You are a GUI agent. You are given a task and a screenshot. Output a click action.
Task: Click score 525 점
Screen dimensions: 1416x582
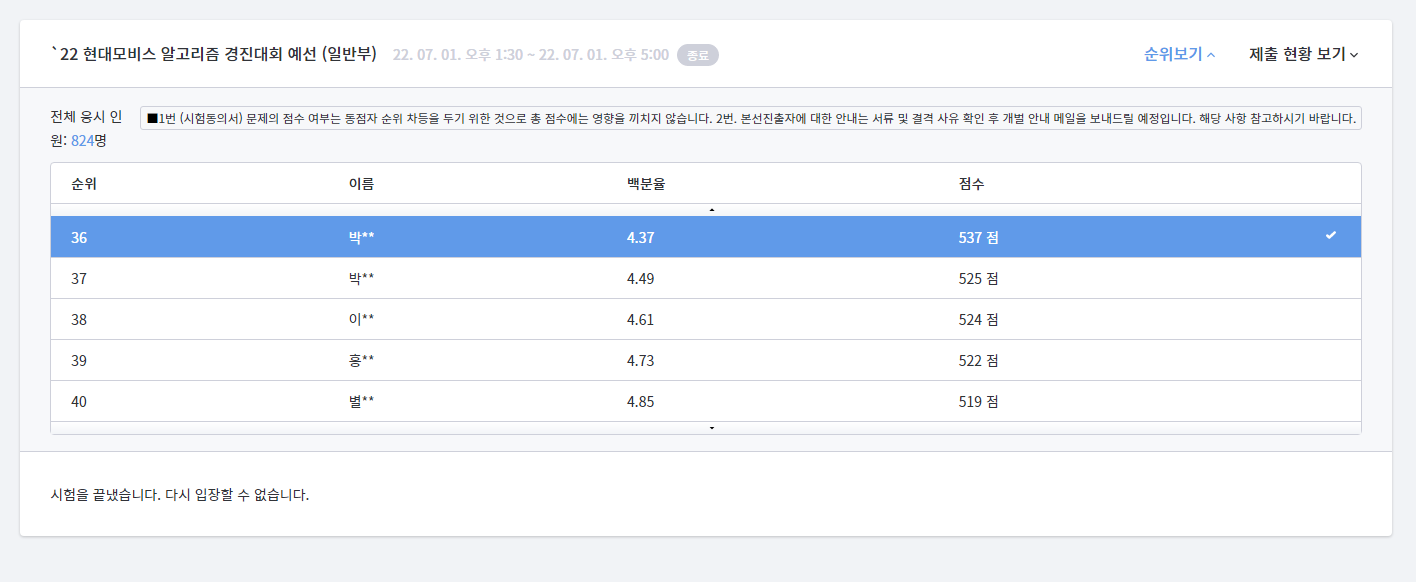tap(978, 279)
